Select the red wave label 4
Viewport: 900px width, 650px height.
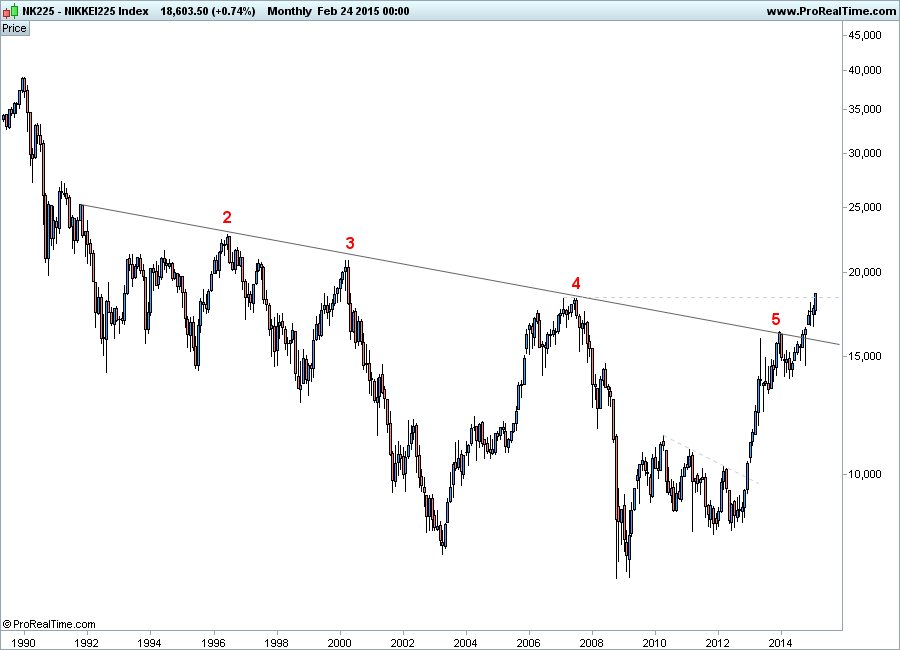pos(576,283)
